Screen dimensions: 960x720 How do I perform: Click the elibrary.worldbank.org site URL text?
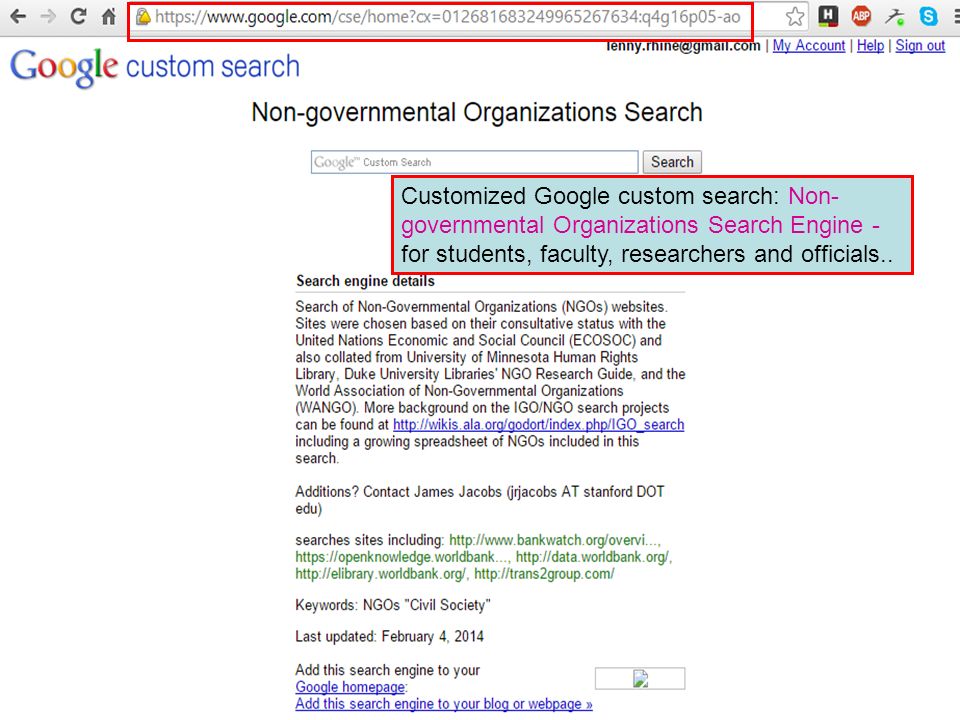click(x=381, y=574)
